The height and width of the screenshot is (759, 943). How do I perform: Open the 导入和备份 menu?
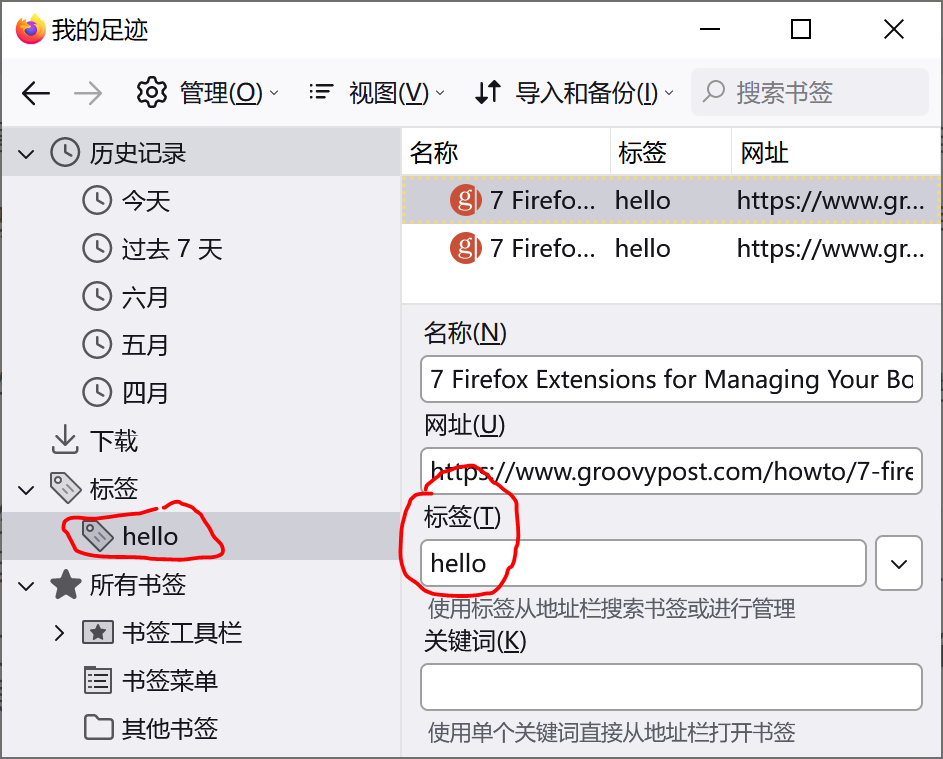click(x=574, y=93)
